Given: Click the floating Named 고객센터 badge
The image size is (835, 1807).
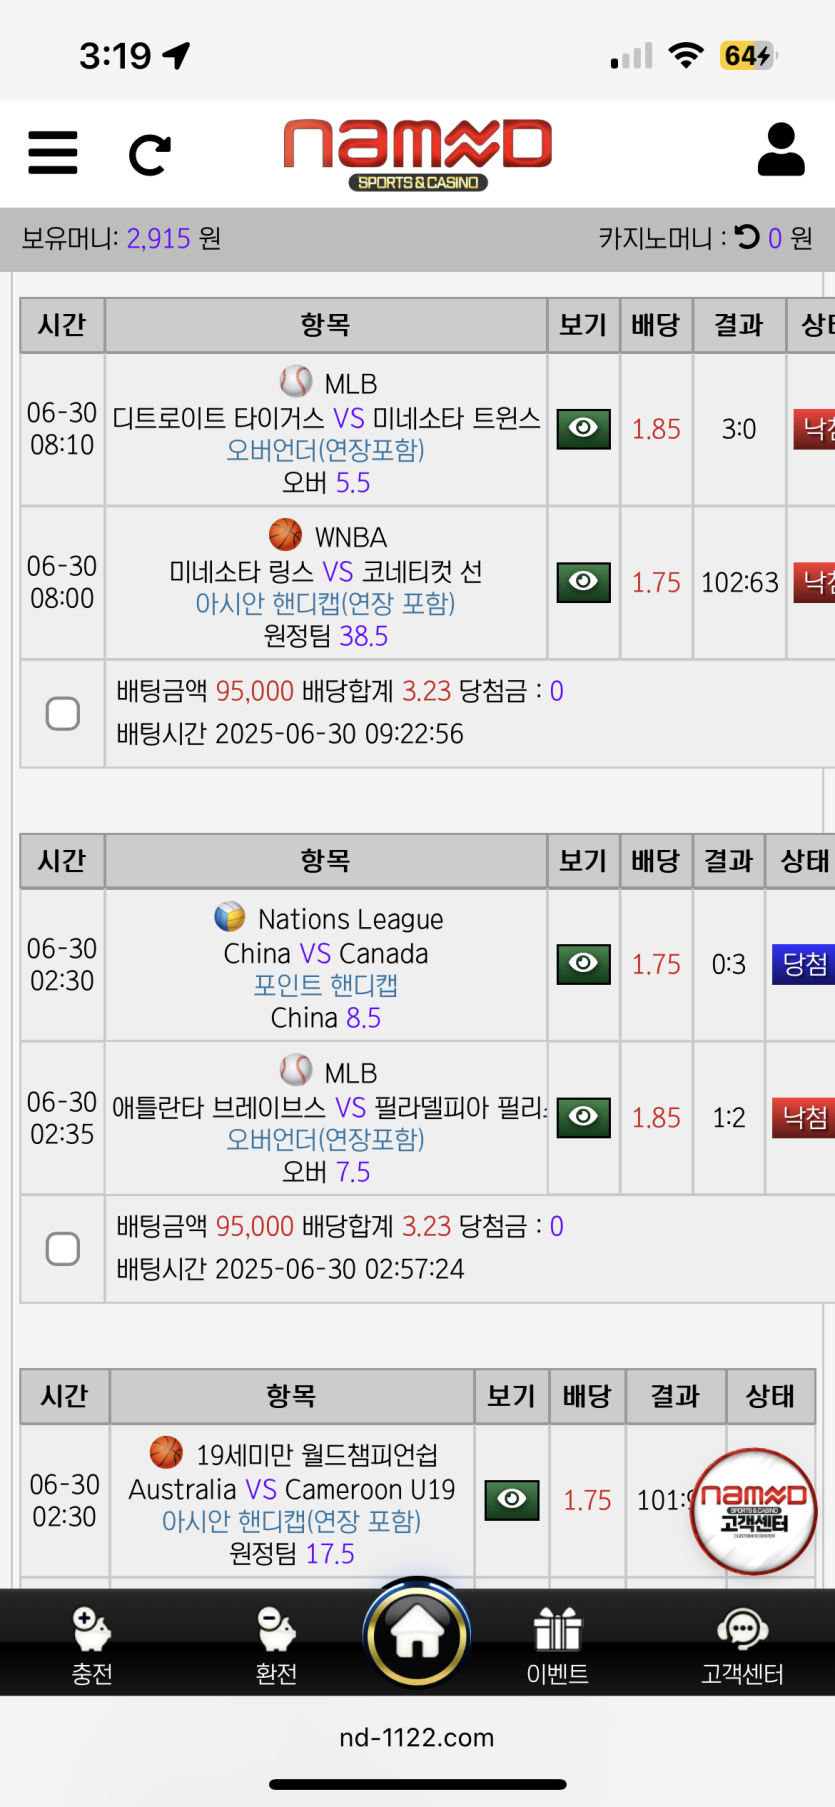Looking at the screenshot, I should (x=754, y=1510).
